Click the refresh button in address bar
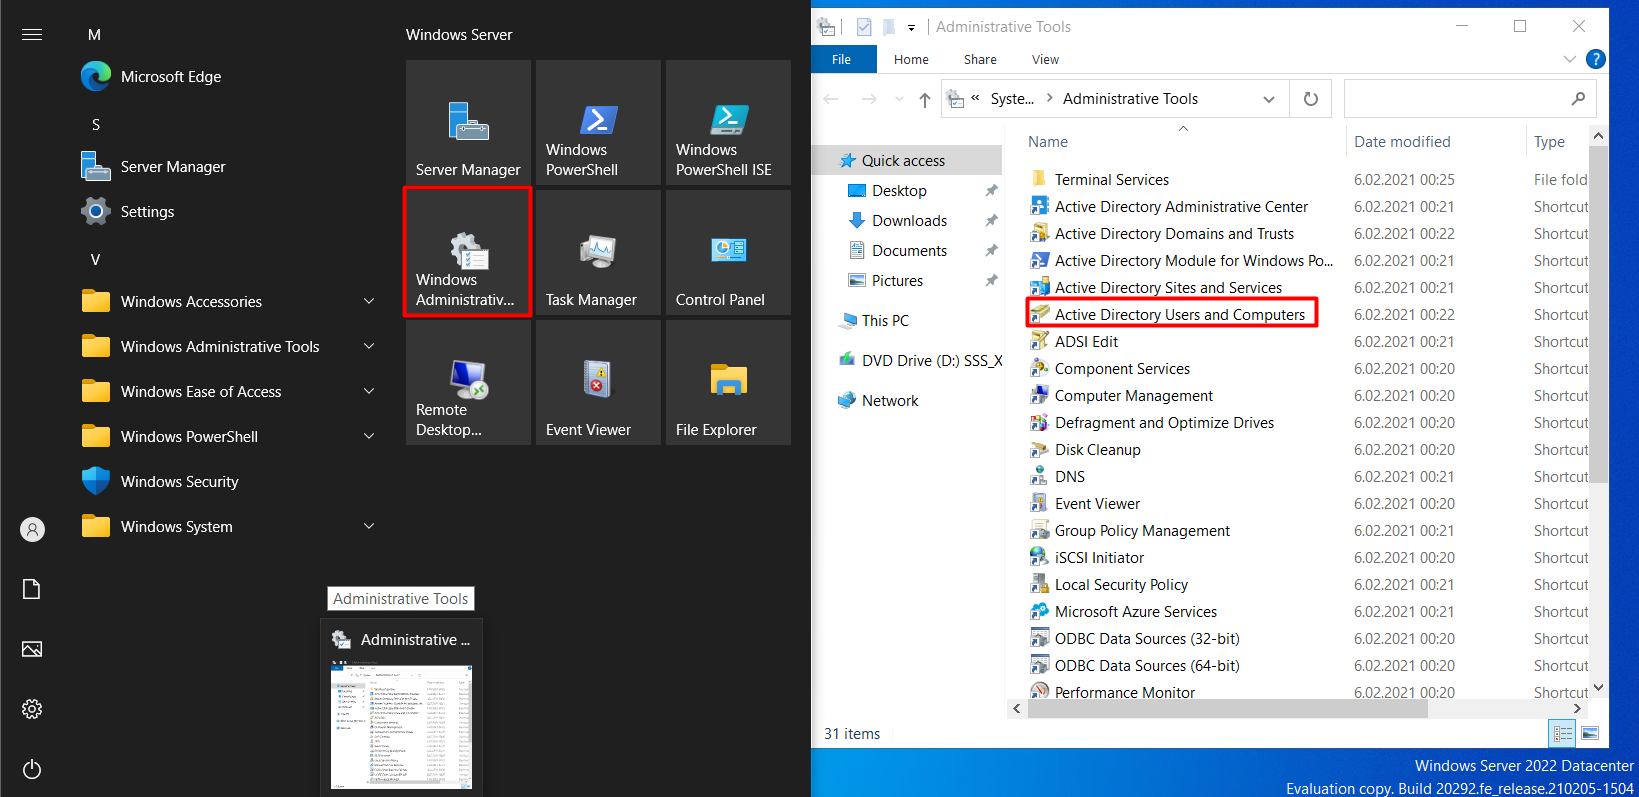 pos(1310,99)
